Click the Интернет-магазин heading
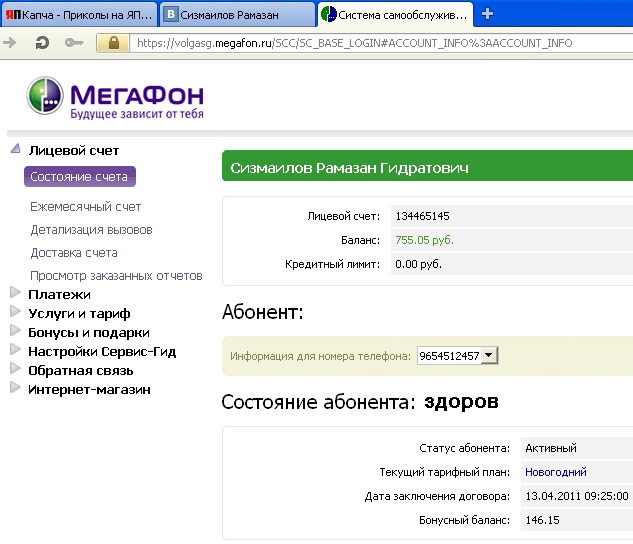 (x=89, y=389)
